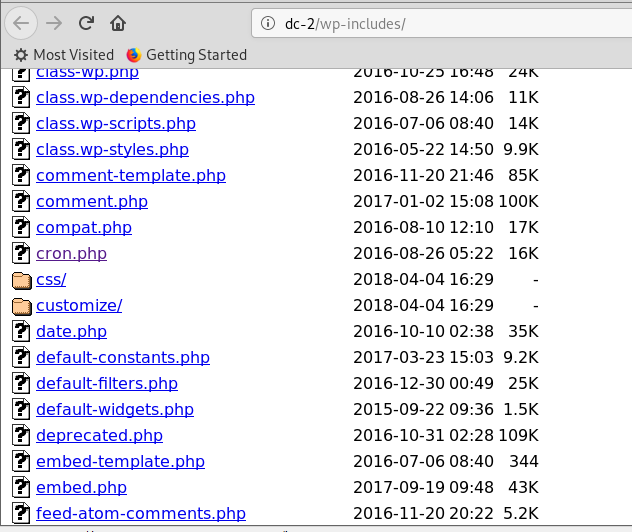Open the Most Visited bookmarks folder
This screenshot has height=532, width=632.
coord(64,55)
